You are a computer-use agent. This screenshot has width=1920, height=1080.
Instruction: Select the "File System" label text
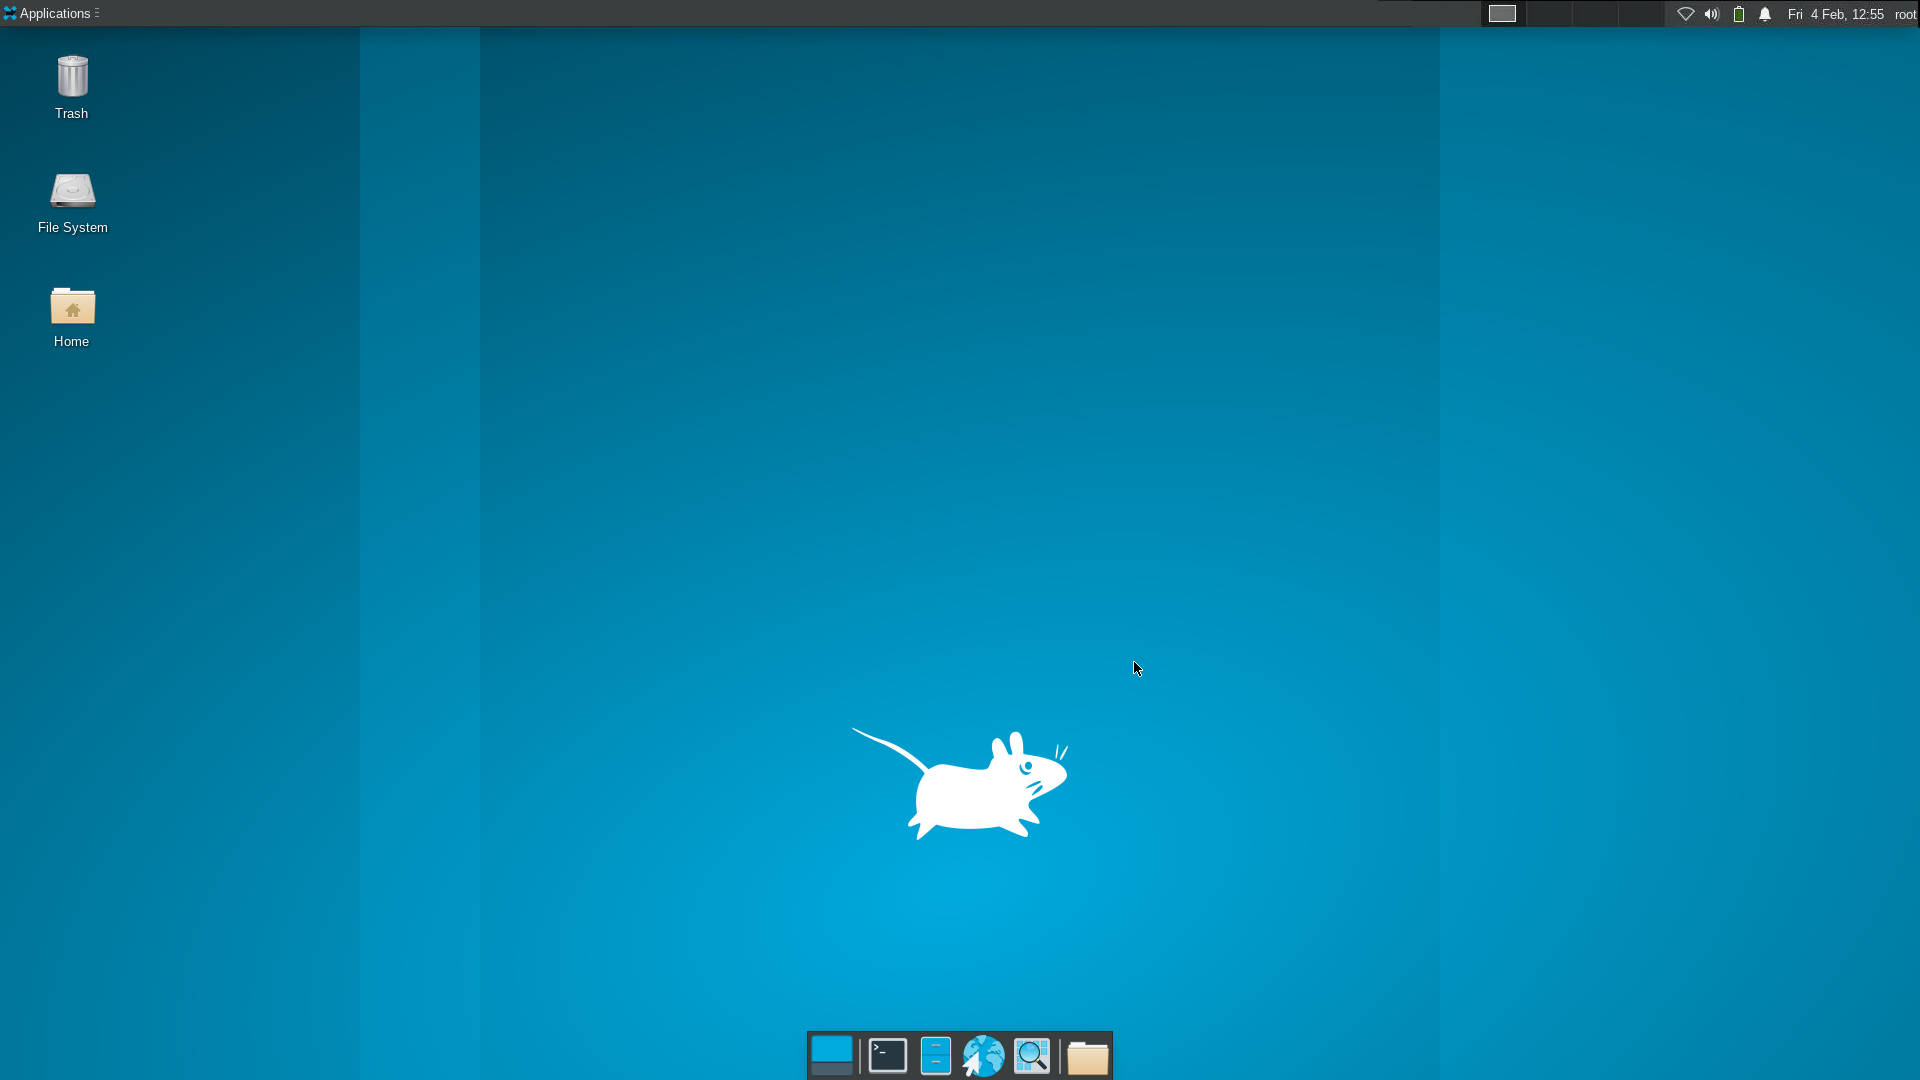pyautogui.click(x=73, y=227)
